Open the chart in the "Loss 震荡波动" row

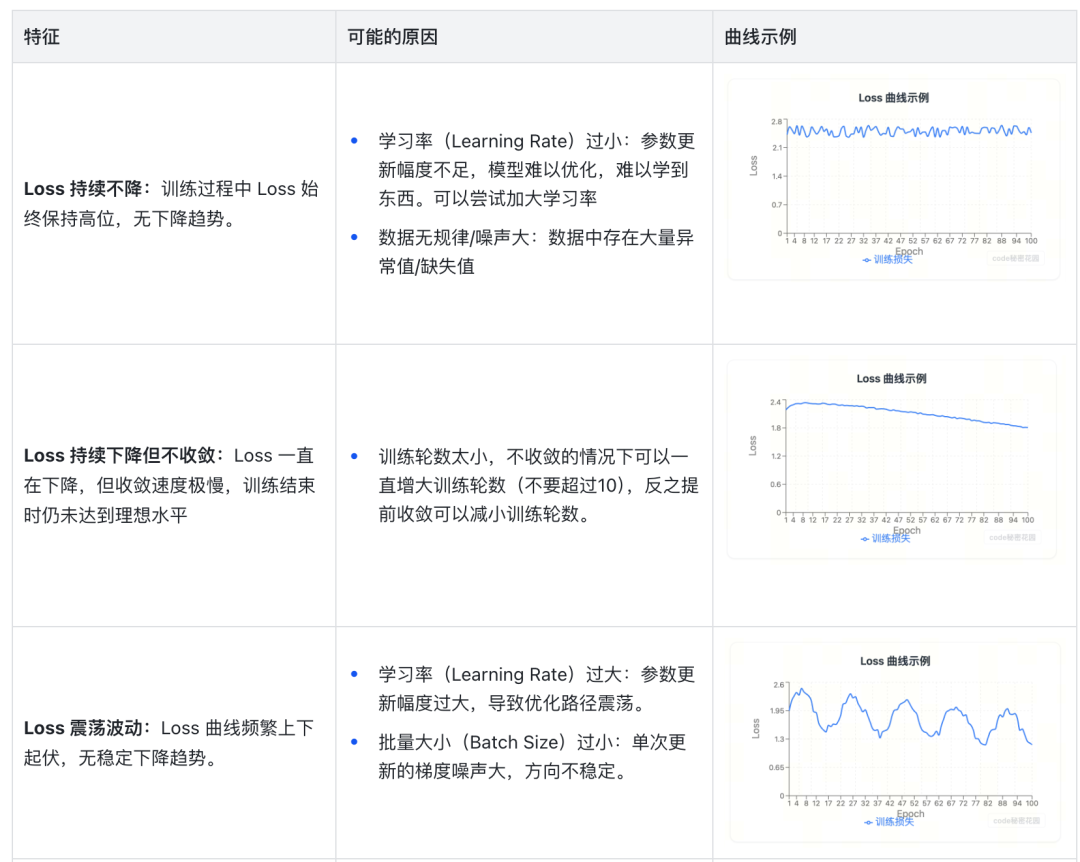click(x=895, y=742)
